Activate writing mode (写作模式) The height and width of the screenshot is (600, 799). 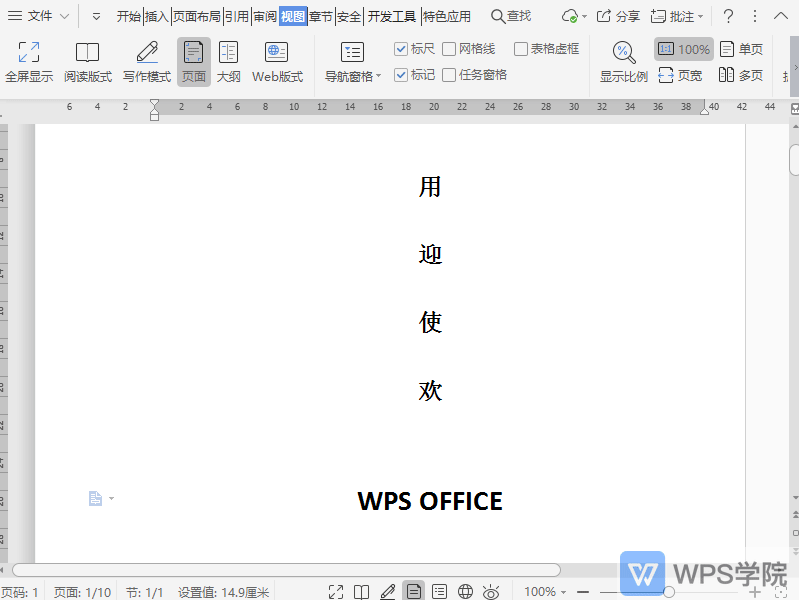click(x=147, y=62)
